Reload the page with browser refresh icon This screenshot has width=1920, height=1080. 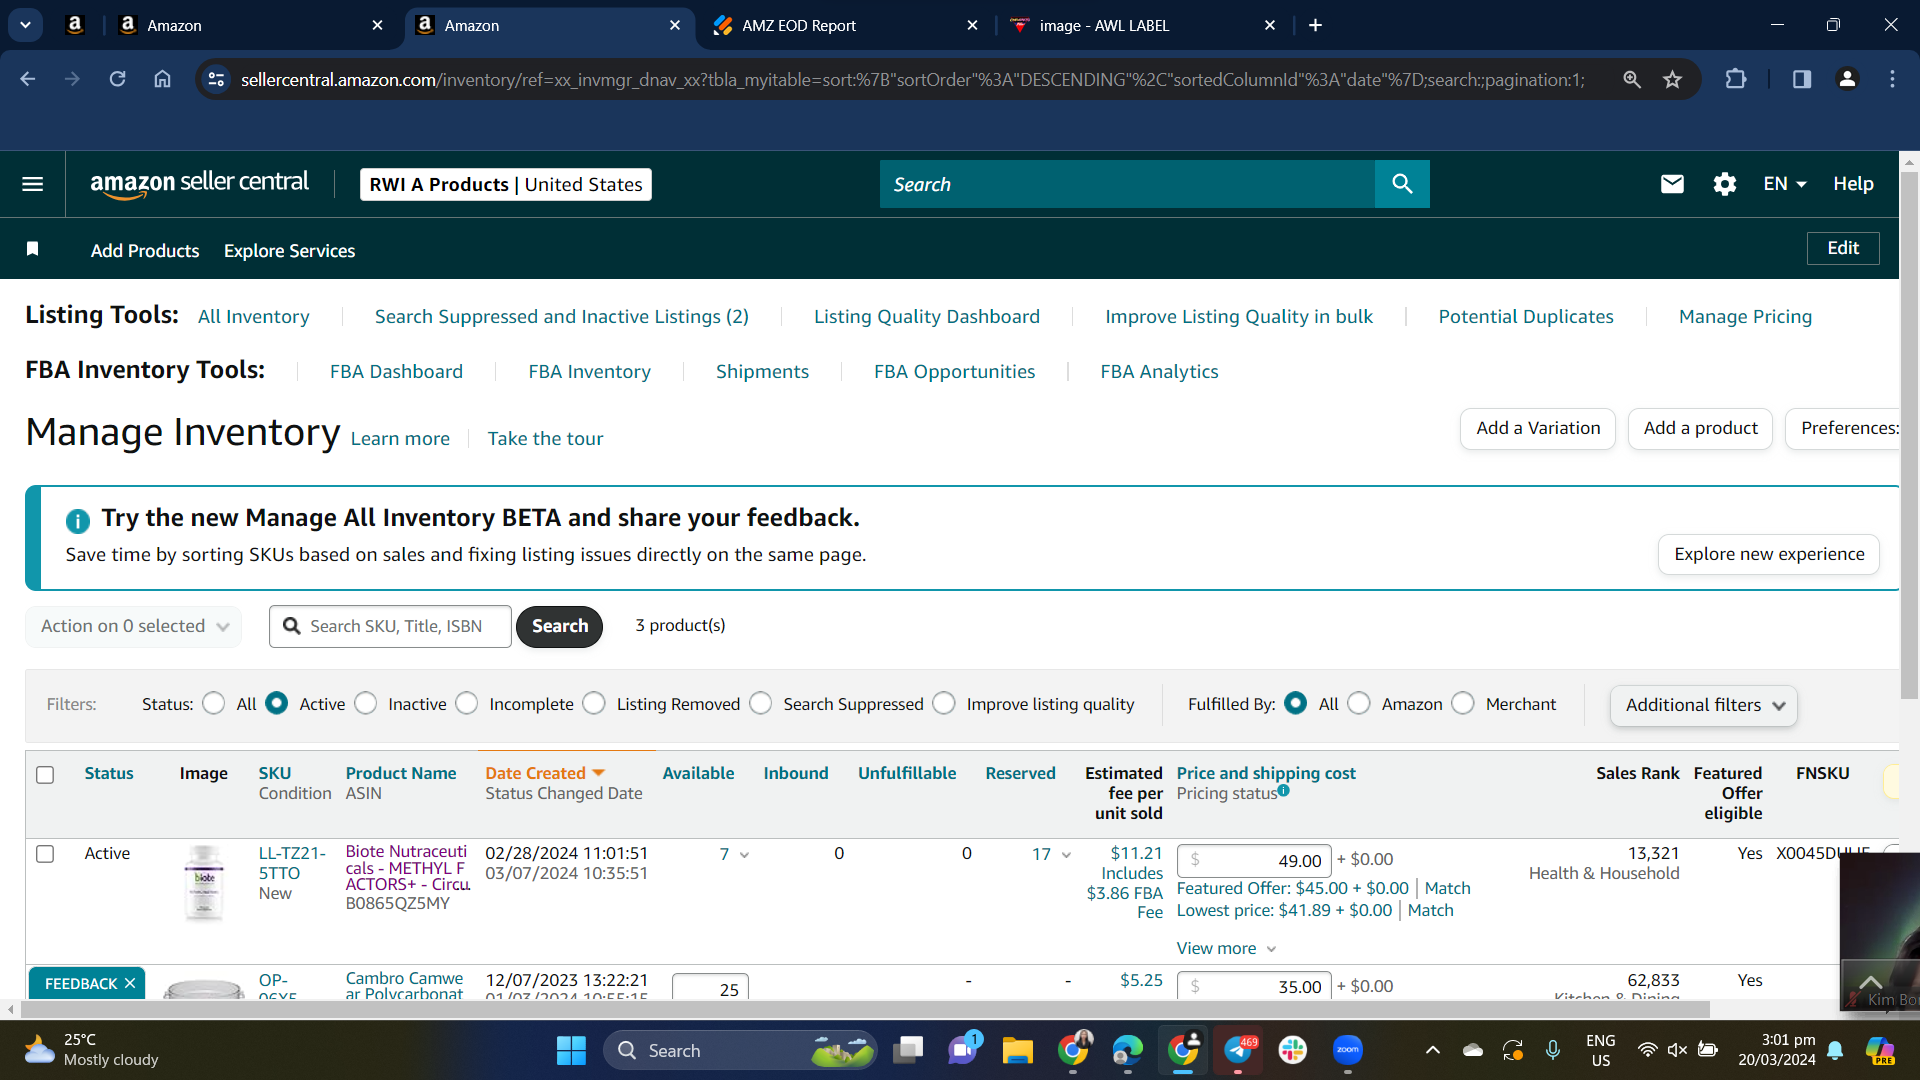[117, 79]
